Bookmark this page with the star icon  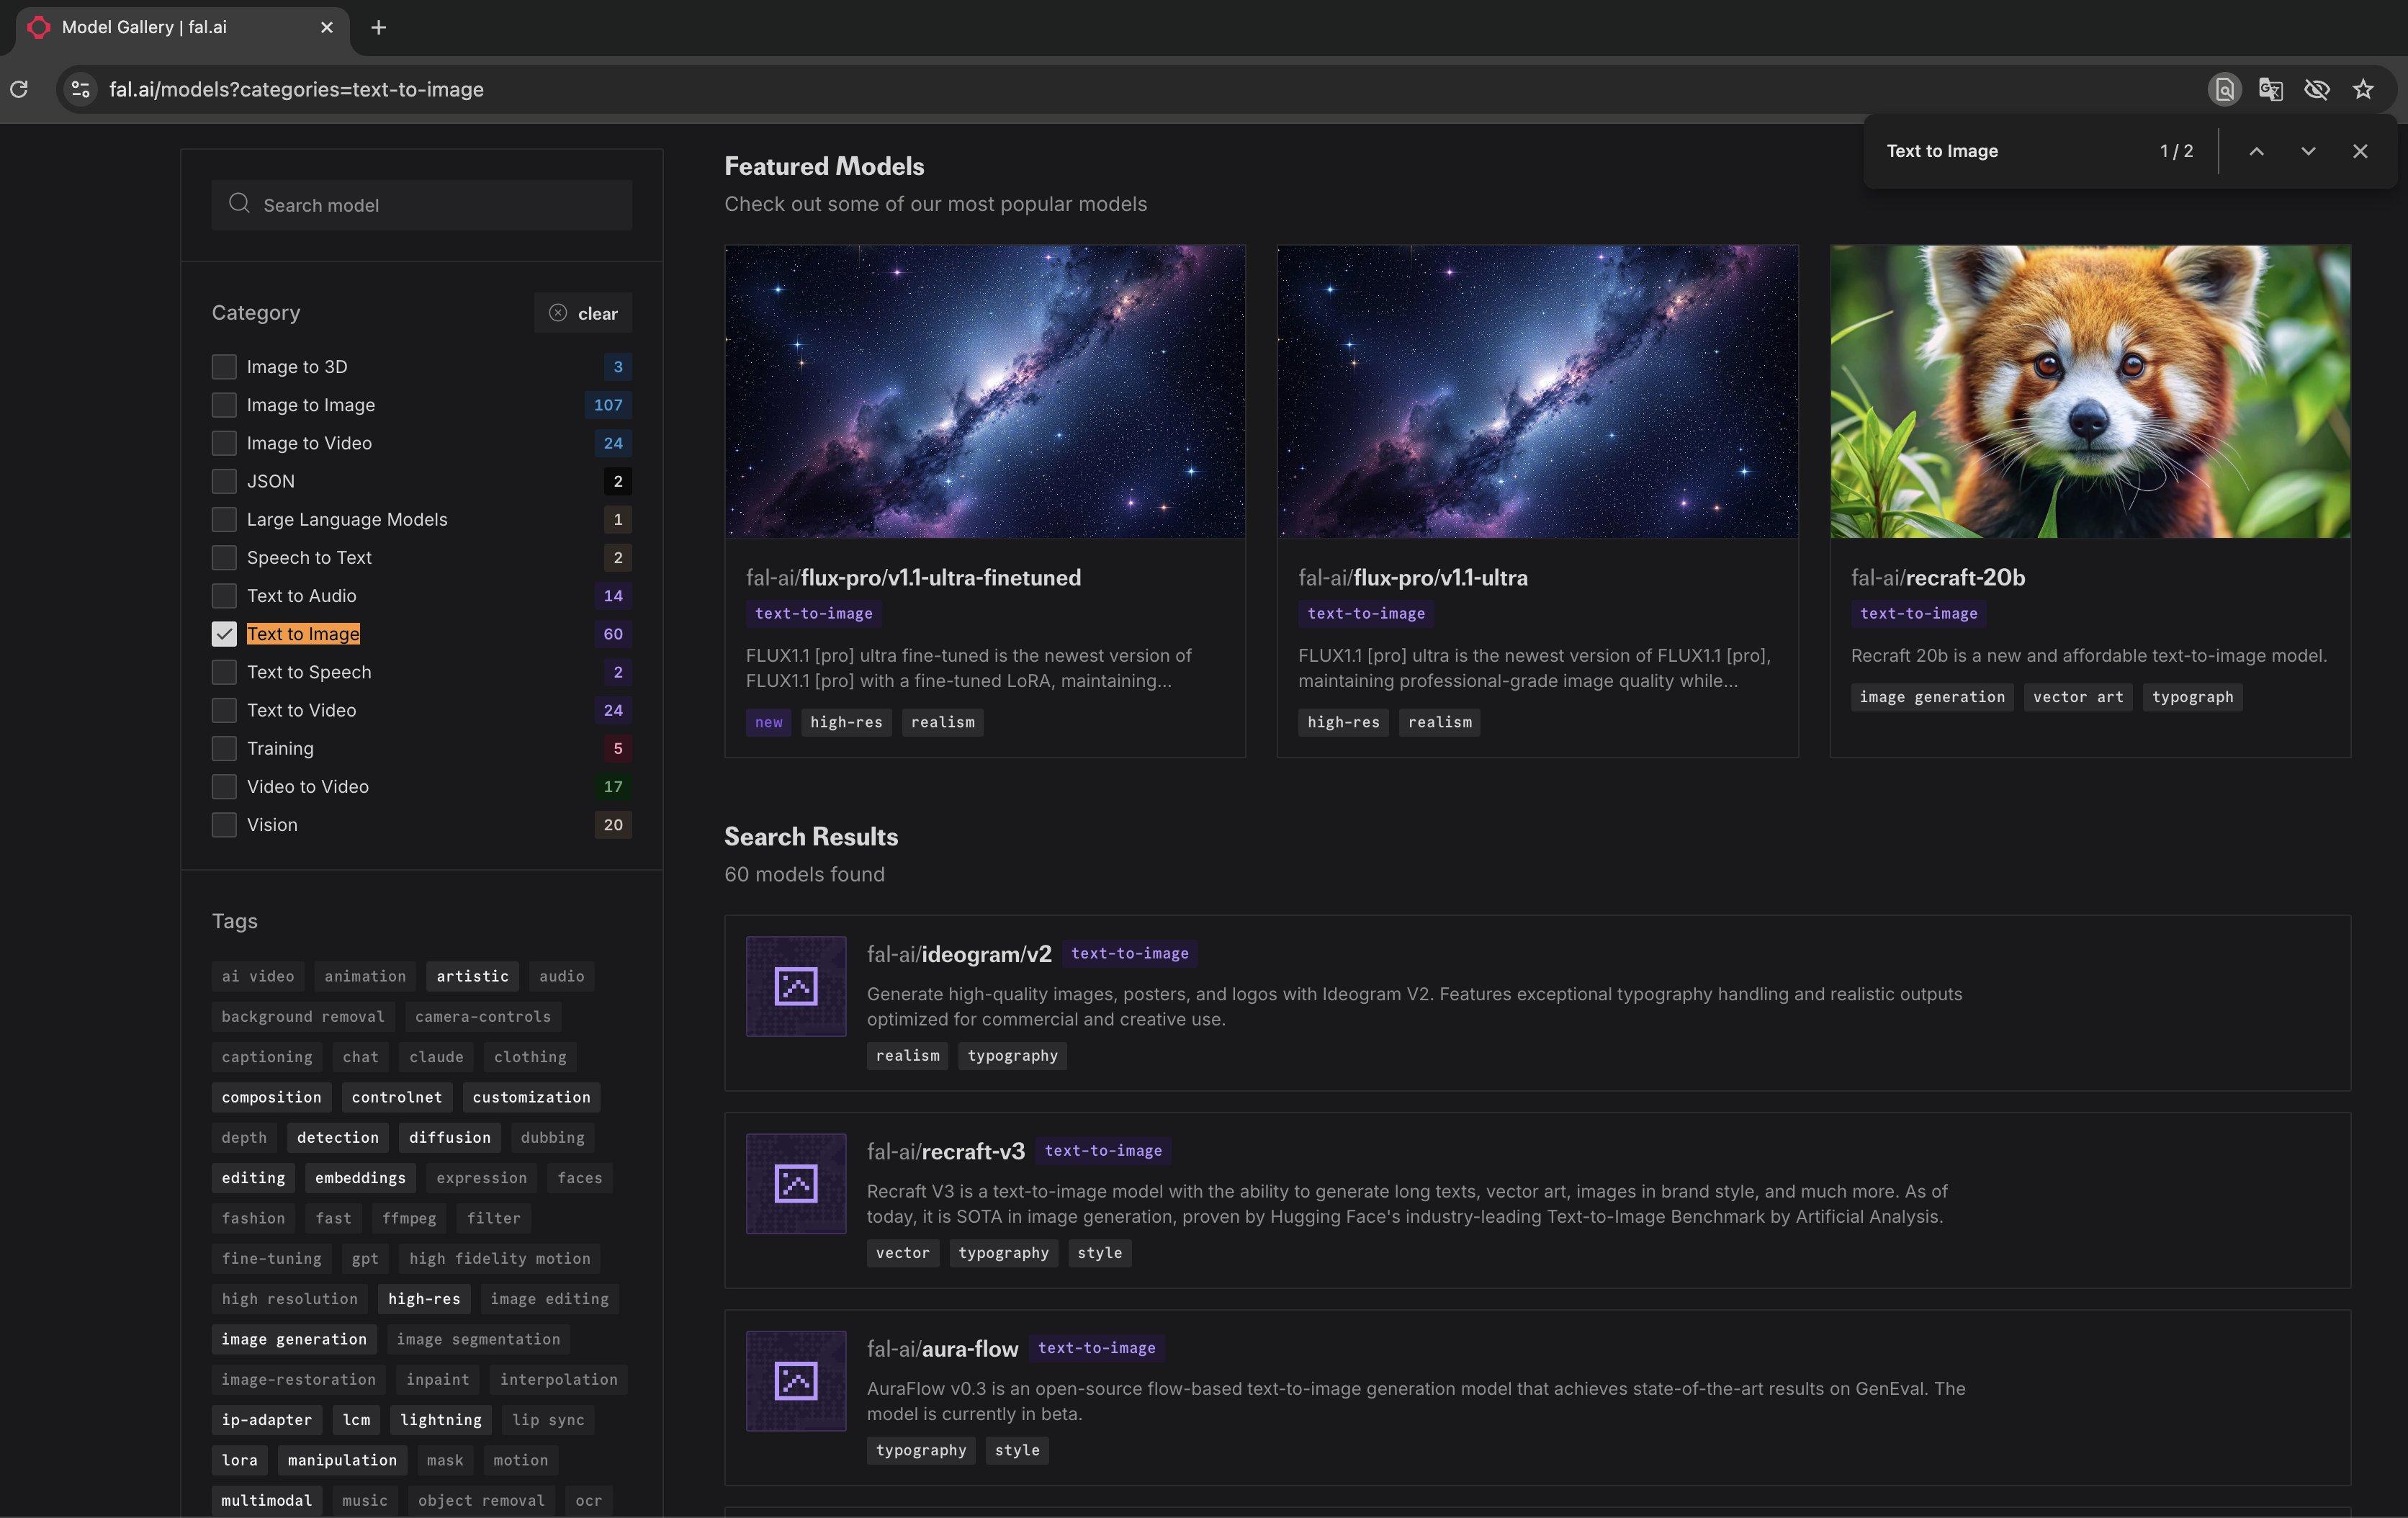pos(2363,90)
